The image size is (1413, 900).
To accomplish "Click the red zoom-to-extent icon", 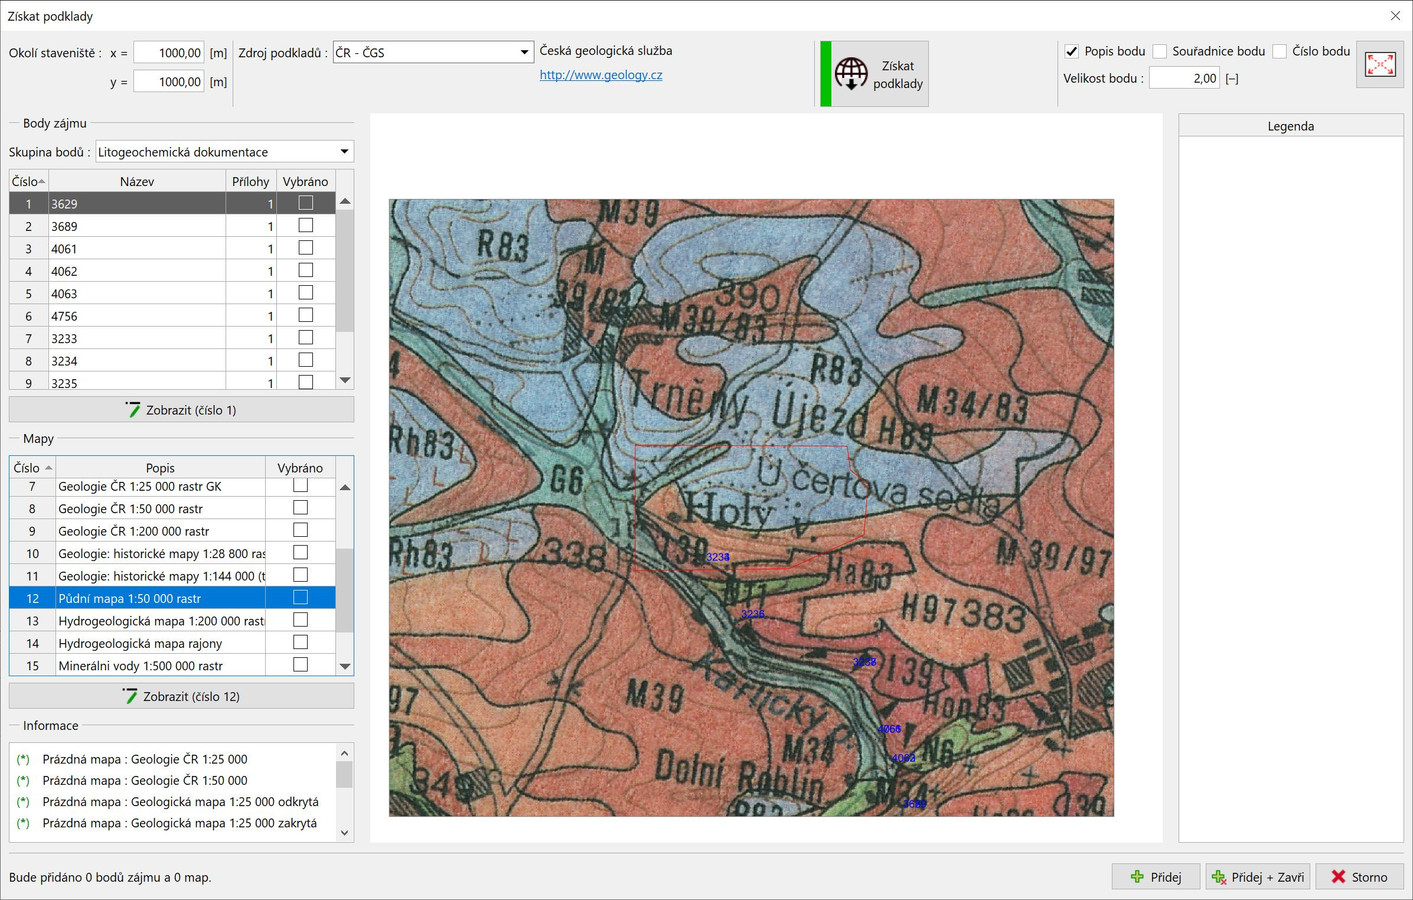I will tap(1380, 65).
